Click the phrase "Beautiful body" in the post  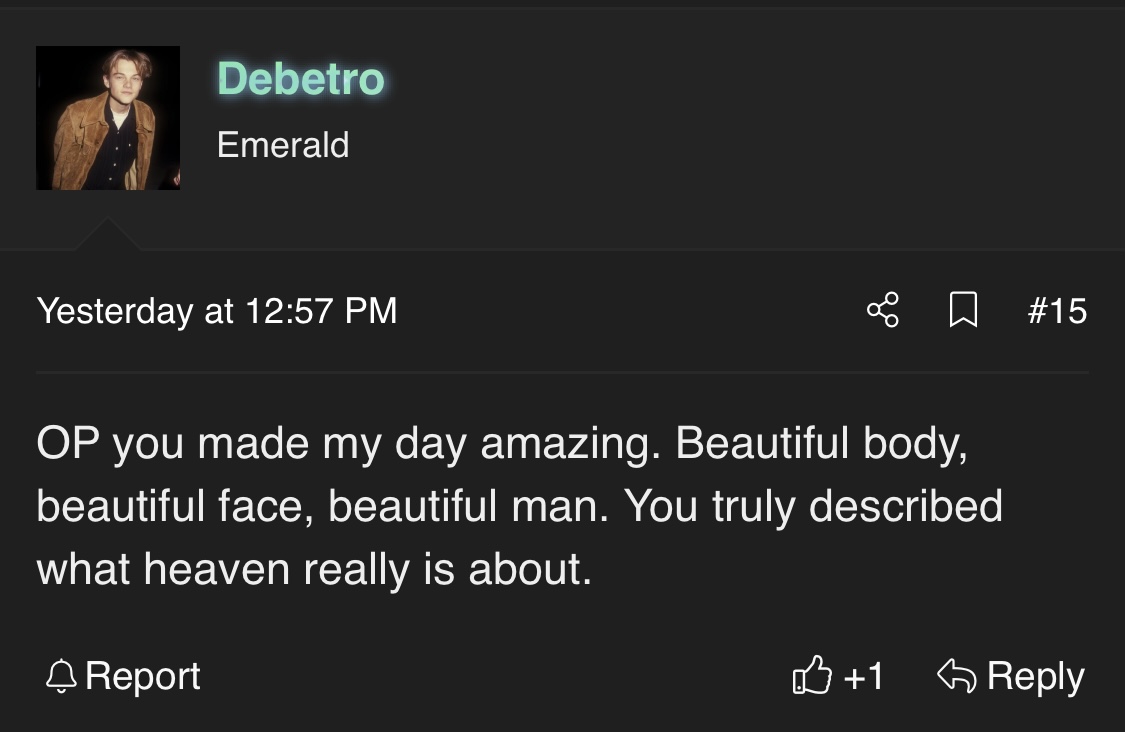[819, 443]
